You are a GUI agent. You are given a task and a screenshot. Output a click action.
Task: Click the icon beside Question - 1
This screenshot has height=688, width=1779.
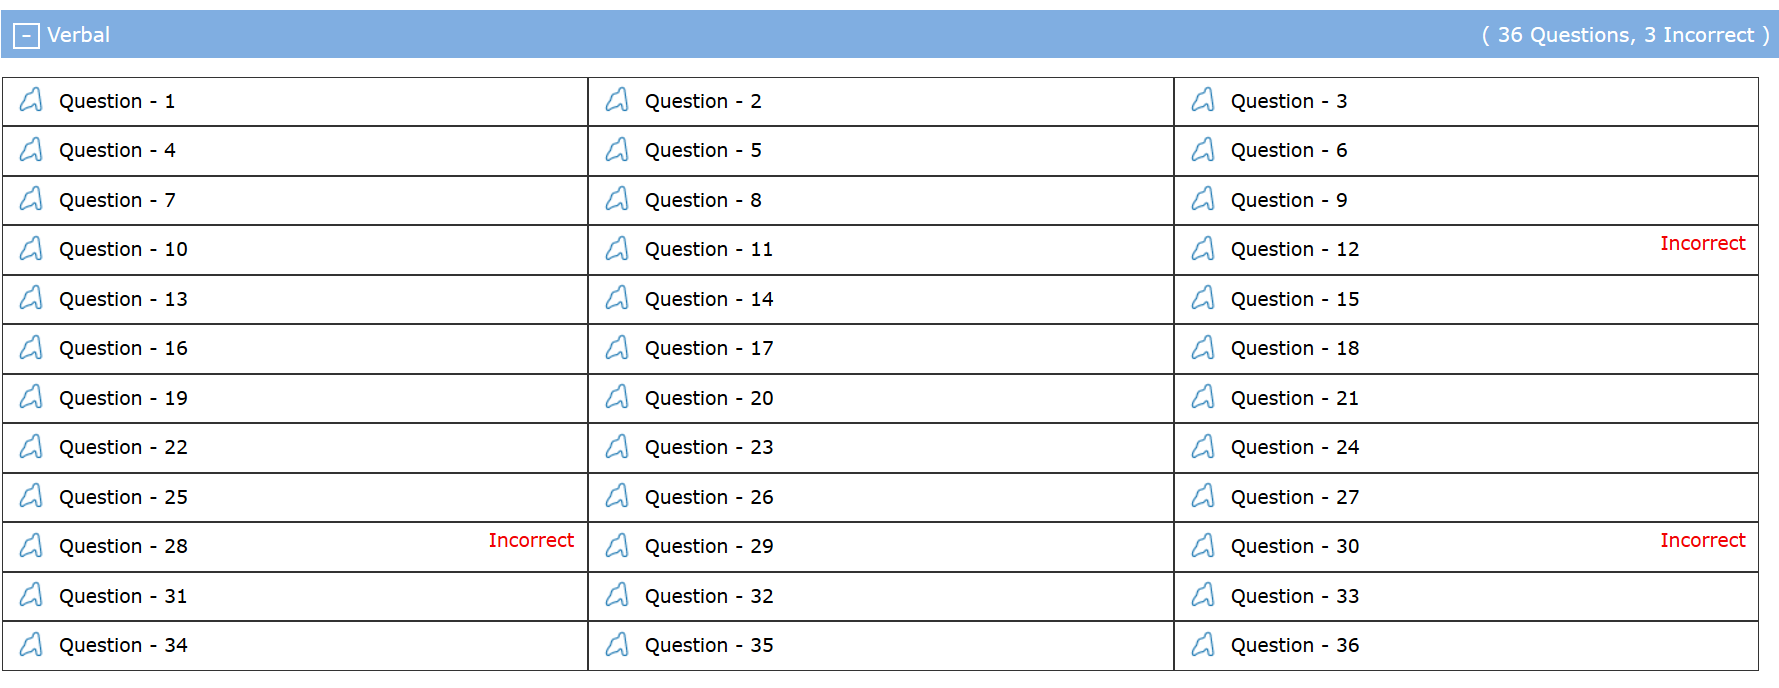click(x=32, y=100)
